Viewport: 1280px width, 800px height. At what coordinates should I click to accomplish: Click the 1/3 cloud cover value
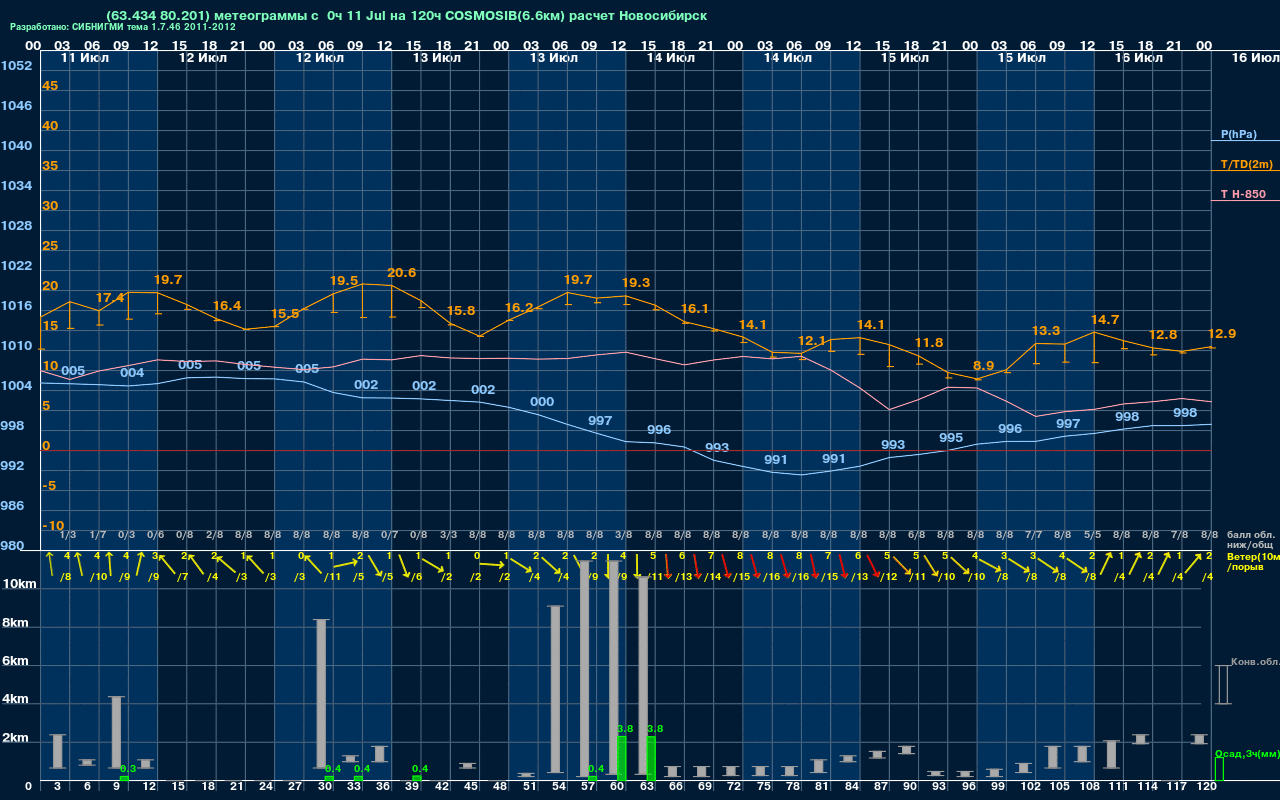(69, 536)
